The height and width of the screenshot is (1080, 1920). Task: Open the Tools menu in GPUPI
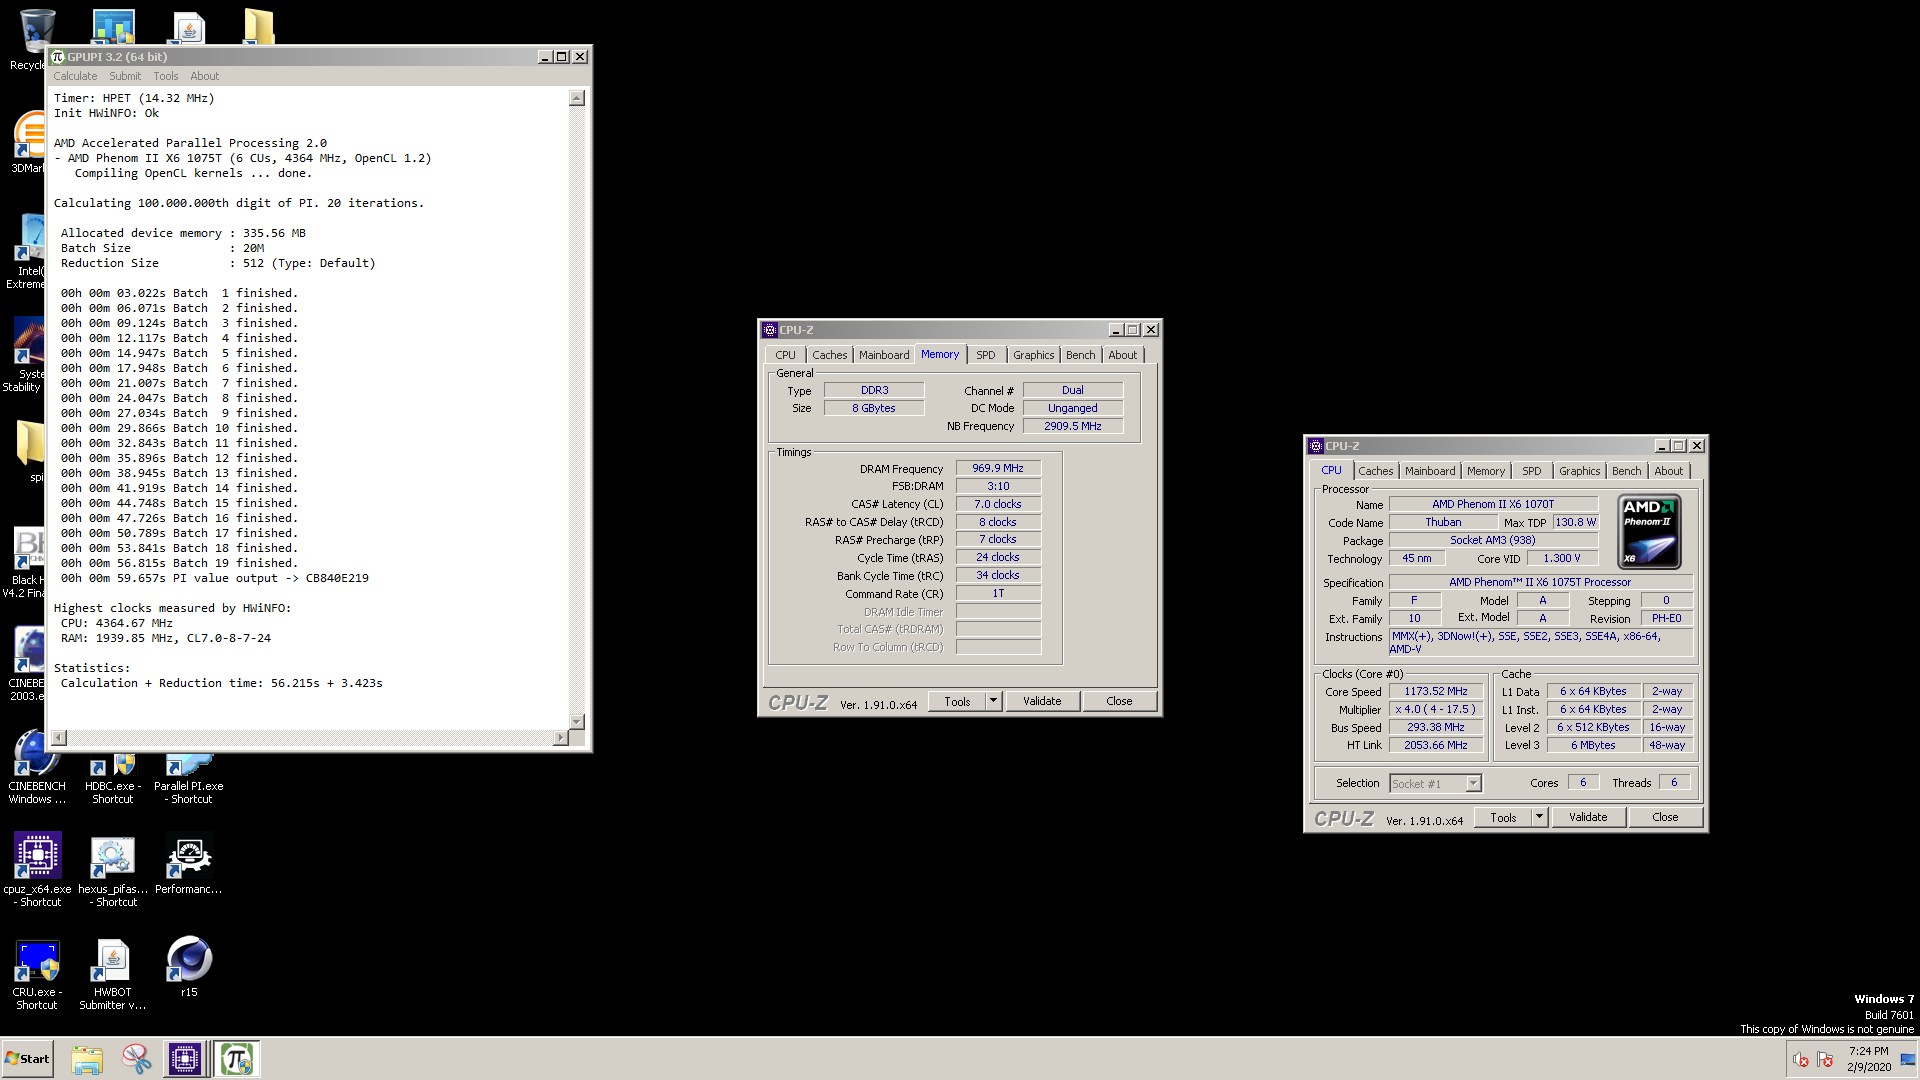166,76
